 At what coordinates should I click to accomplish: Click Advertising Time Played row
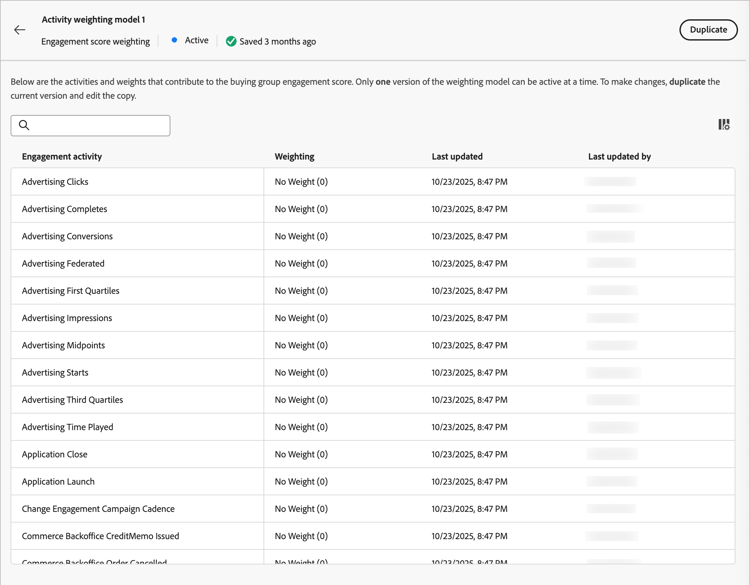pyautogui.click(x=67, y=427)
